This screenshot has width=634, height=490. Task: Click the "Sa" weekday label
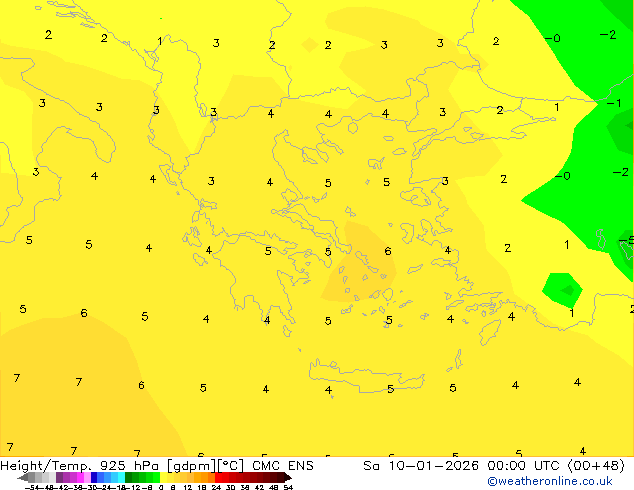371,466
